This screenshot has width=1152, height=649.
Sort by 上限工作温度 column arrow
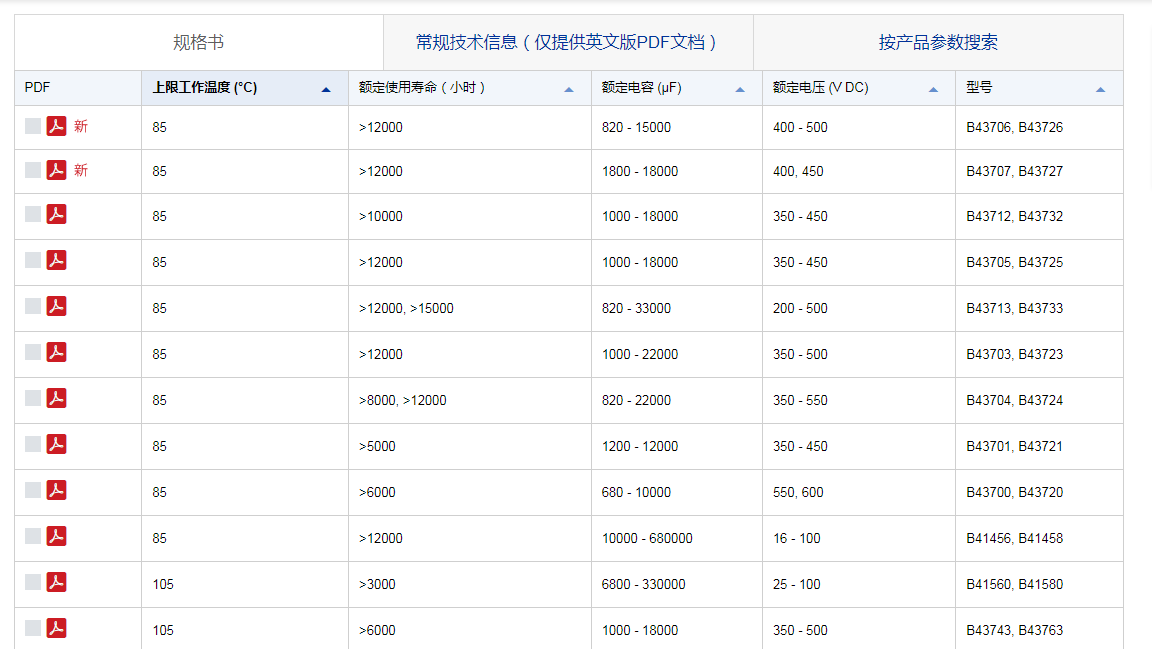pos(326,89)
